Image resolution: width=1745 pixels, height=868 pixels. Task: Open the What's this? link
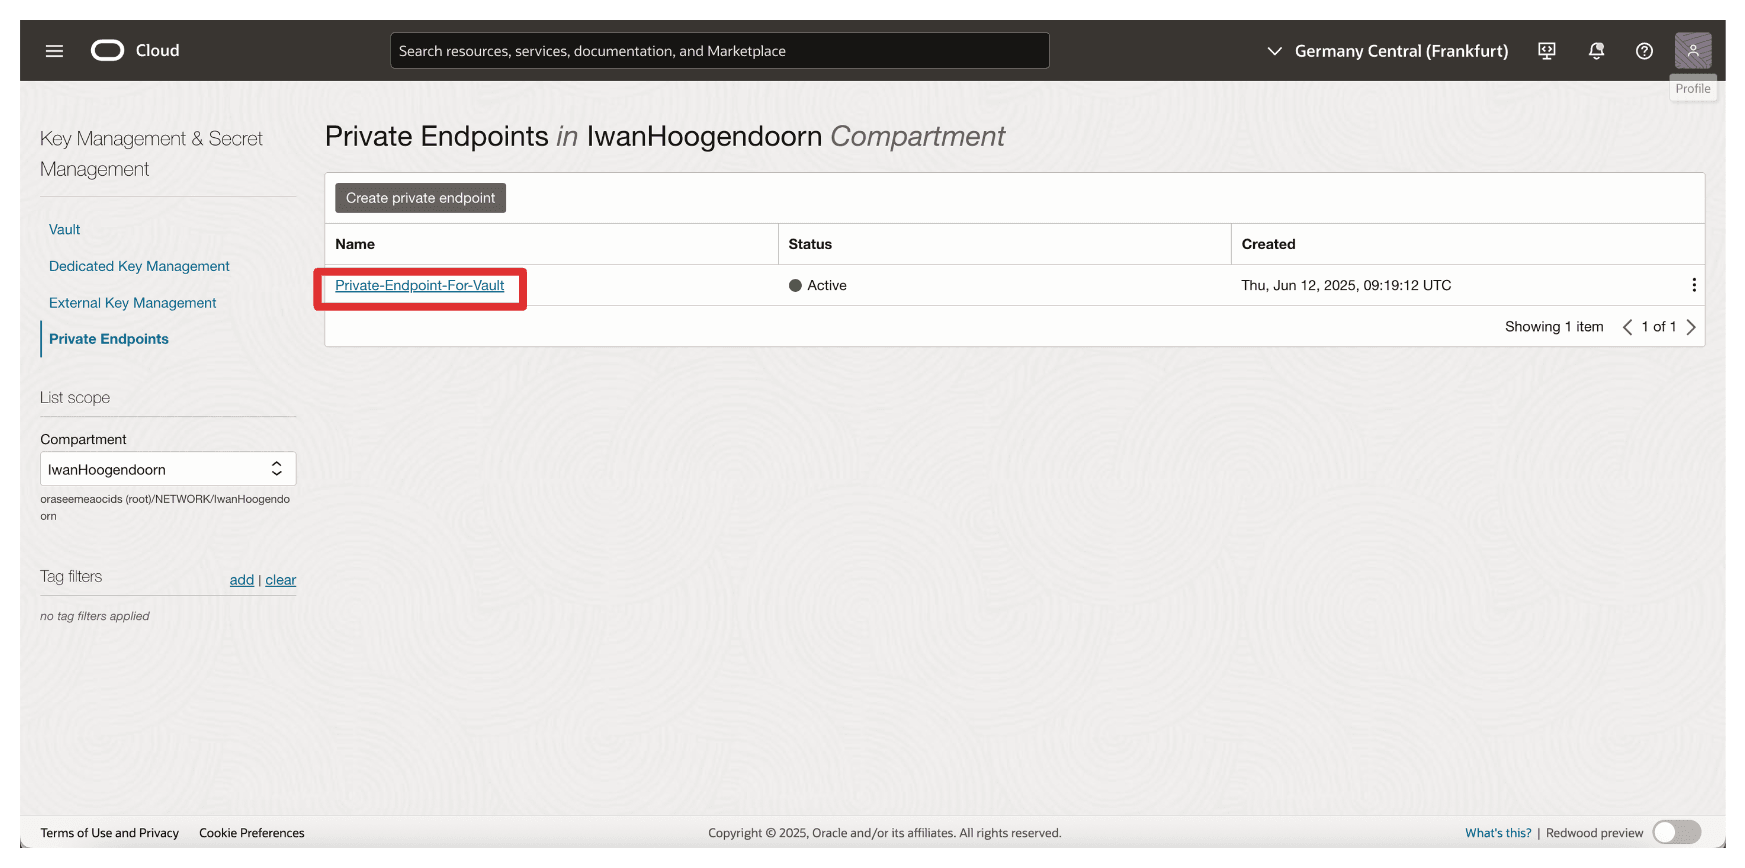point(1498,833)
